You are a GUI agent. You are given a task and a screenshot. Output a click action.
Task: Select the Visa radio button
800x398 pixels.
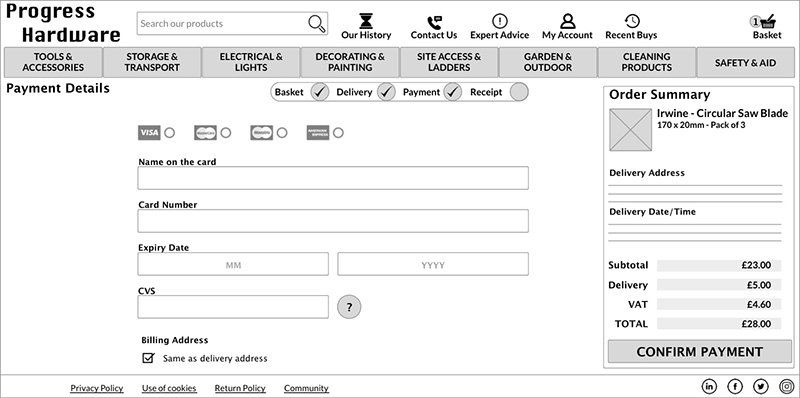(x=169, y=133)
